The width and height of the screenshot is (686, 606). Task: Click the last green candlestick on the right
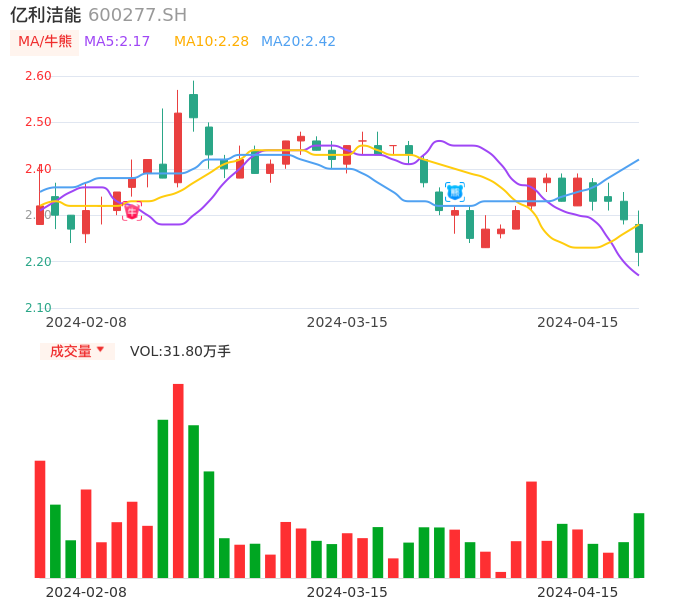pyautogui.click(x=639, y=238)
